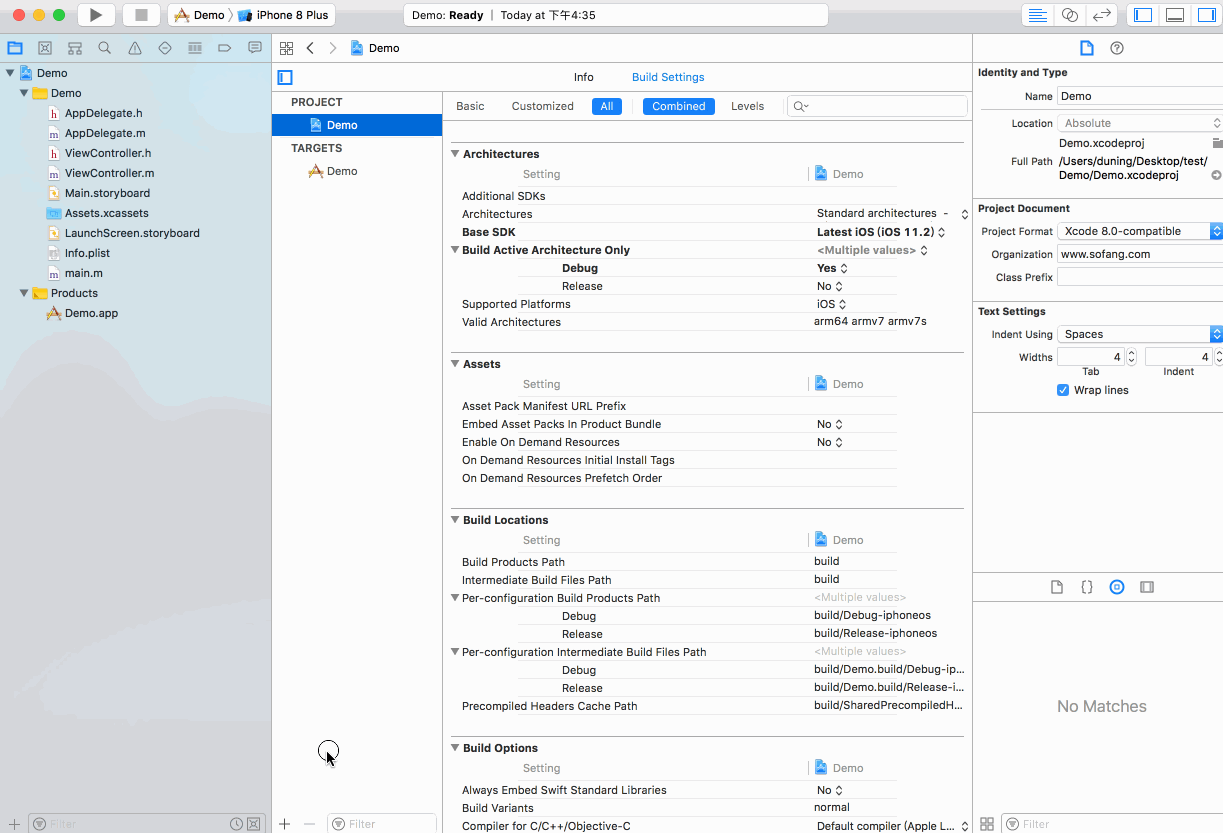This screenshot has width=1223, height=833.
Task: Collapse the Build Options section
Action: pos(455,748)
